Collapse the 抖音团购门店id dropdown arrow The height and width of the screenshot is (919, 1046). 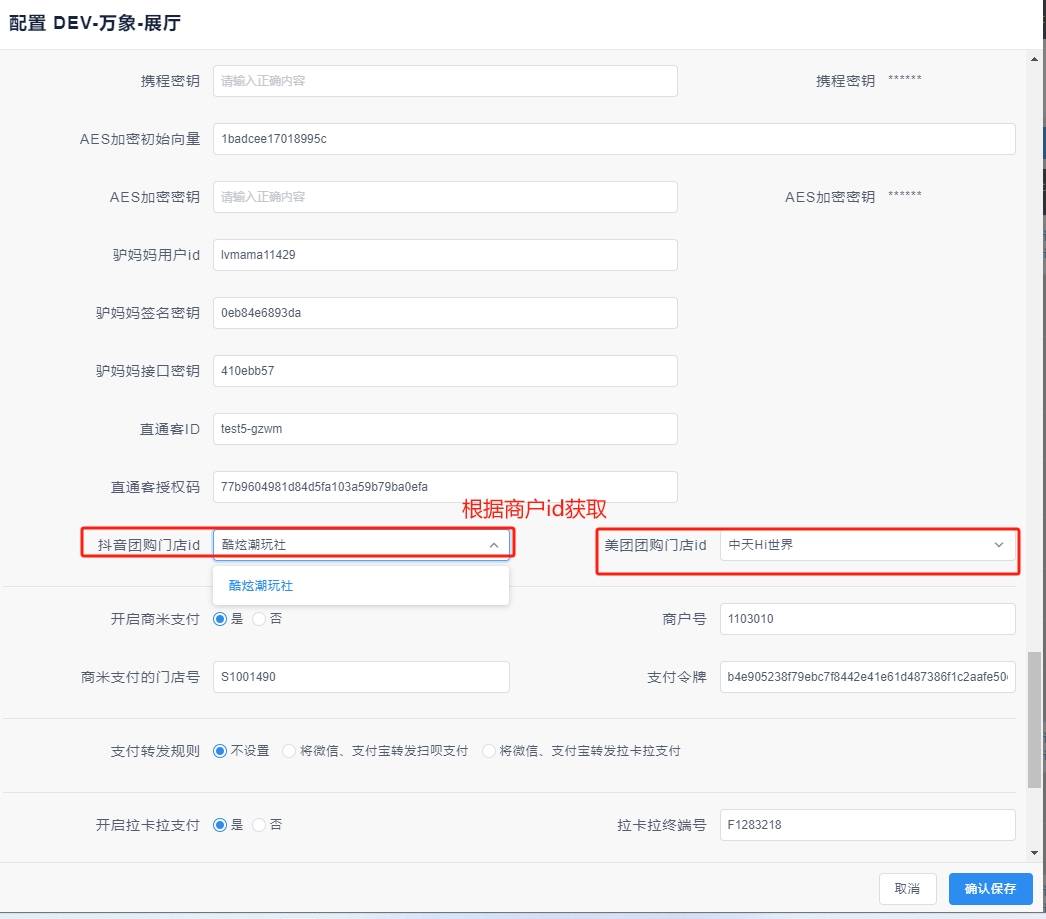click(494, 545)
